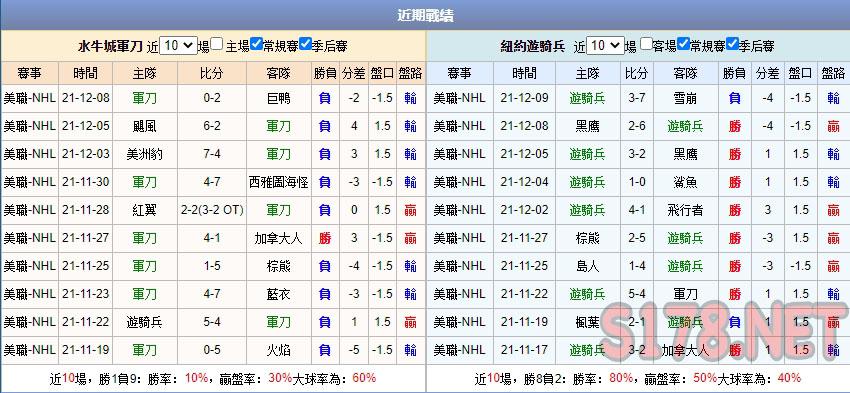This screenshot has width=850, height=393.
Task: Open the 紐約遊騎兵 recent games count dropdown
Action: click(x=606, y=46)
